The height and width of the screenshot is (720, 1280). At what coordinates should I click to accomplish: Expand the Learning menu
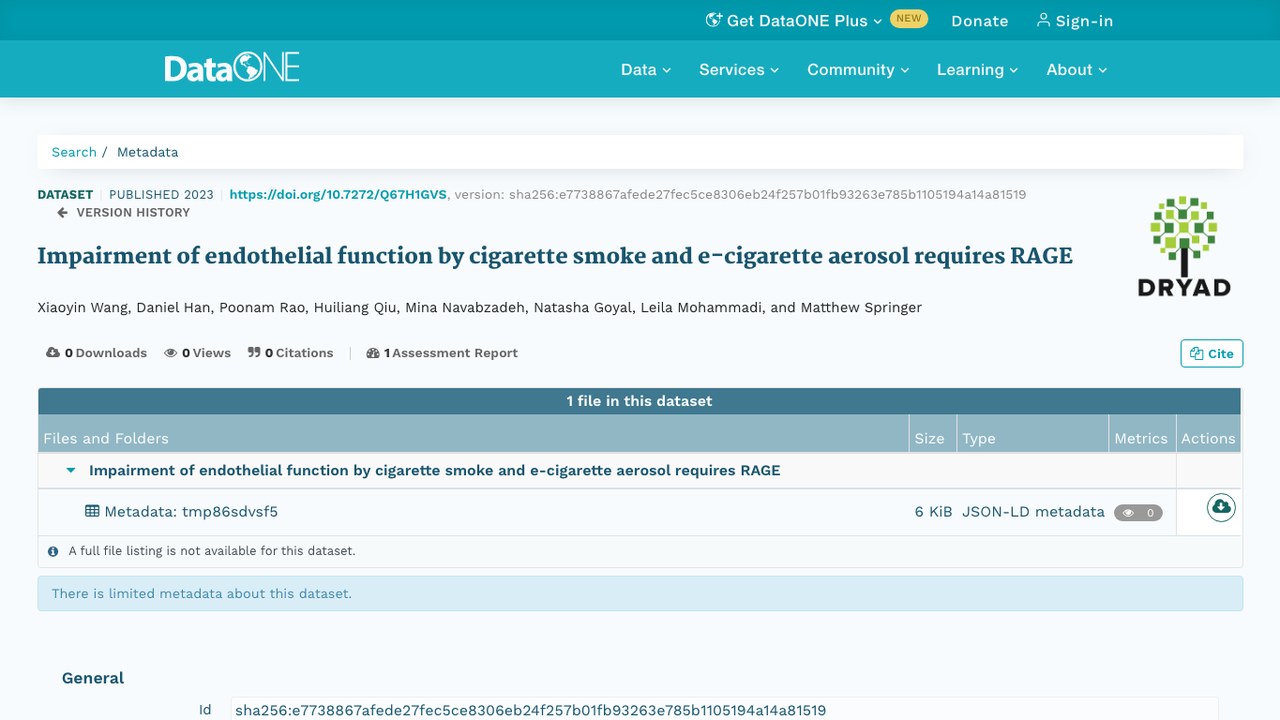coord(977,69)
